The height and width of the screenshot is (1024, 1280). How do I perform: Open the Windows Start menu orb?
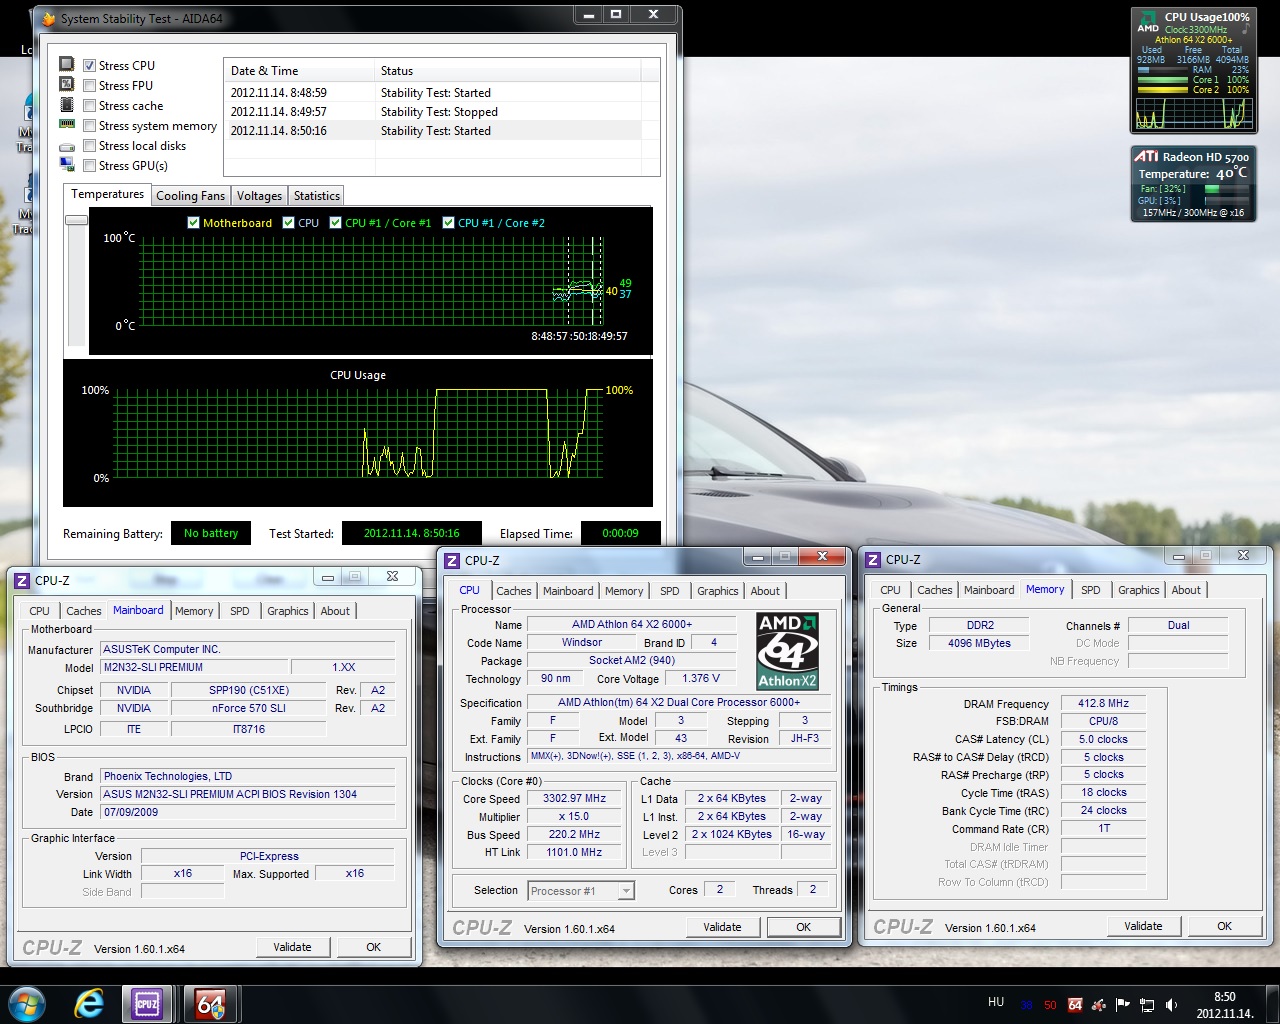tap(27, 1003)
